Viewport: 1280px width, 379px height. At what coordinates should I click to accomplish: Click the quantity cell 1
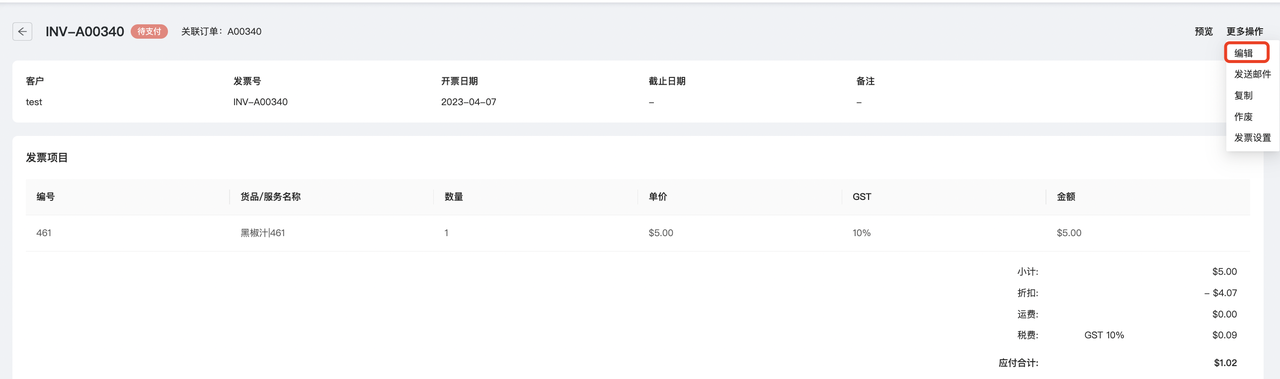coord(447,233)
